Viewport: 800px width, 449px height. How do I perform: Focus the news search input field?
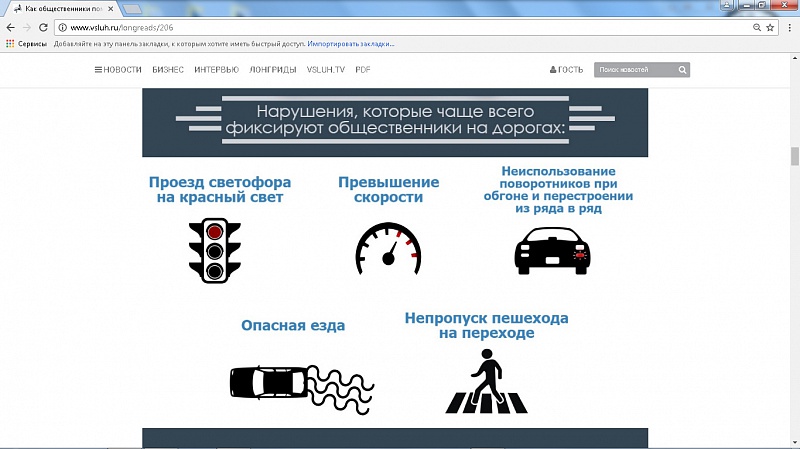[634, 70]
